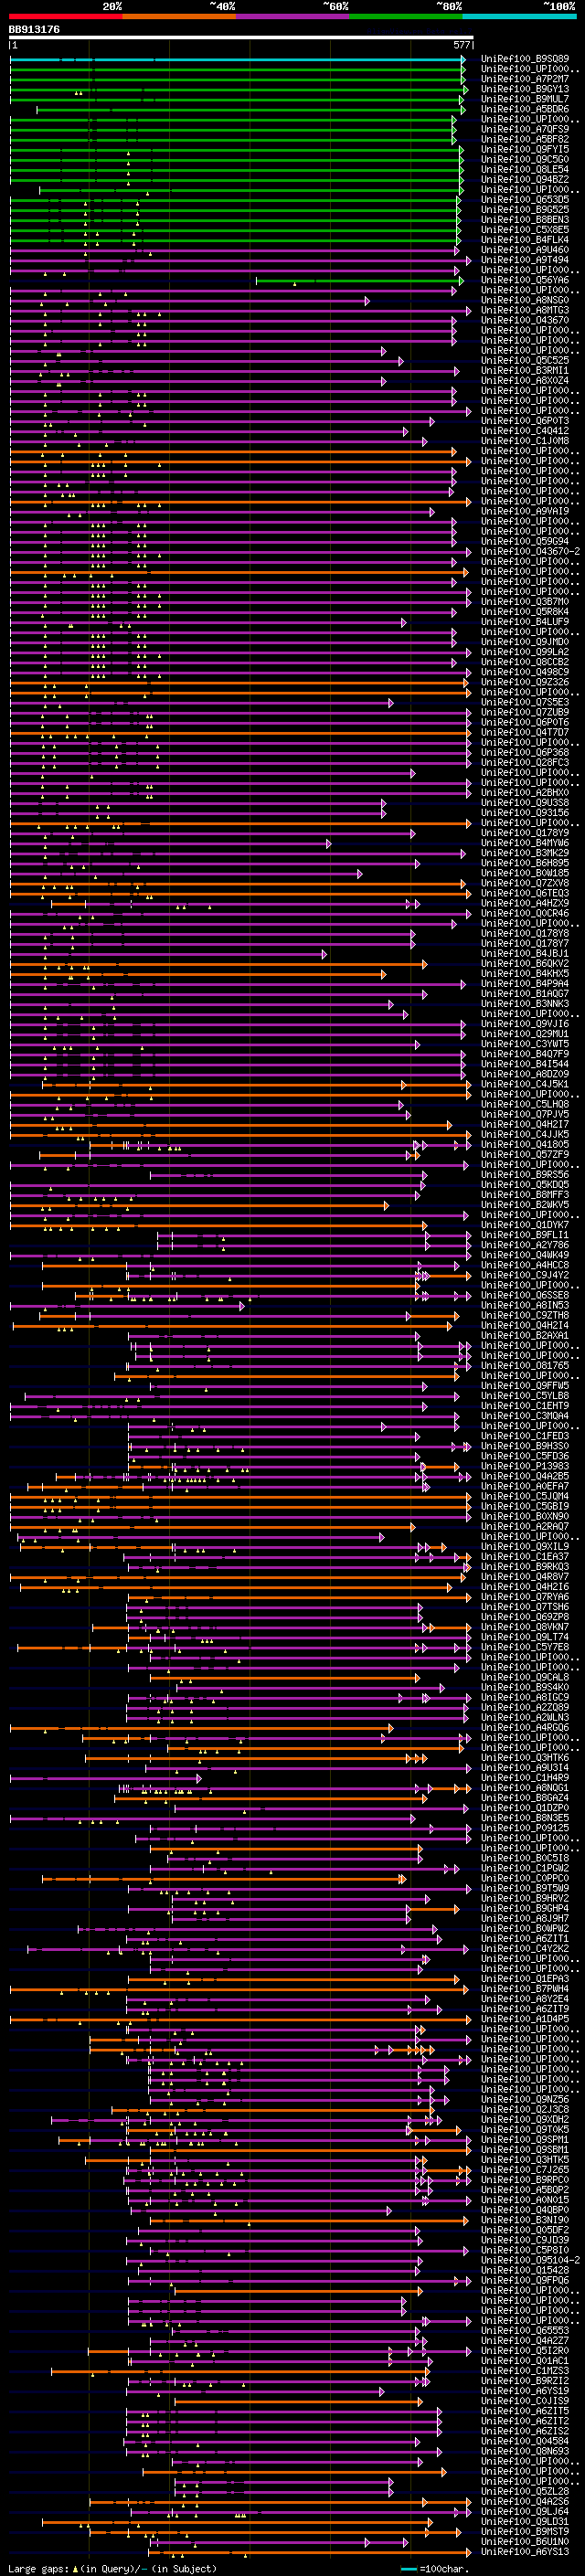
Task: Select hit label UniRef100_B4FLK4
Action: 525,240
